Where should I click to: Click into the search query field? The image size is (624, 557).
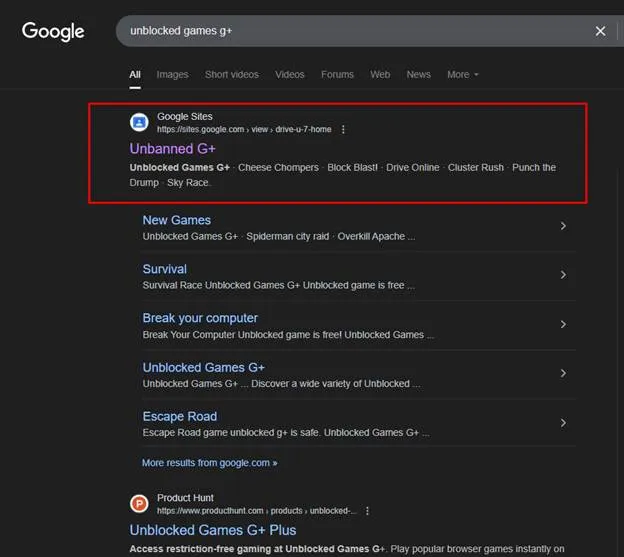(350, 31)
